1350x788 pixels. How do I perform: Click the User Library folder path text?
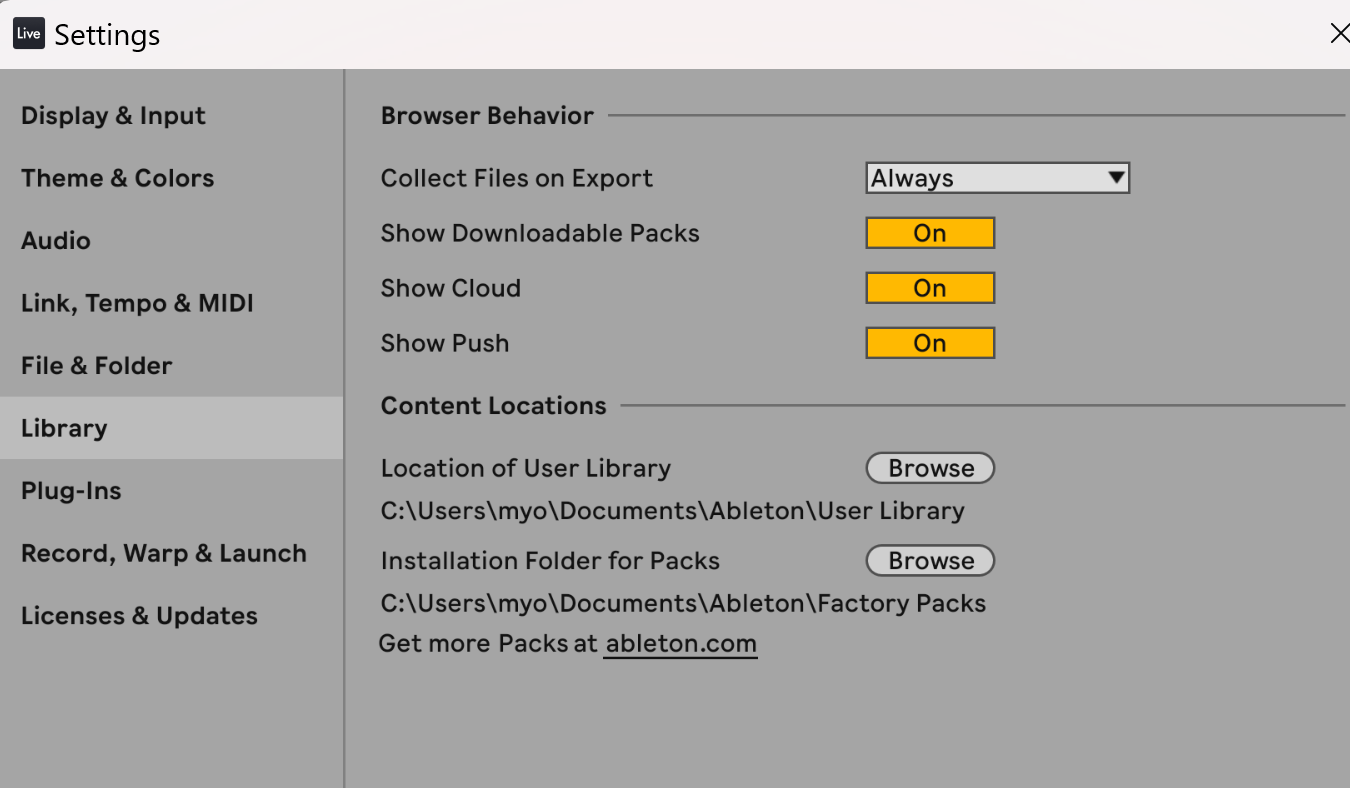click(672, 511)
